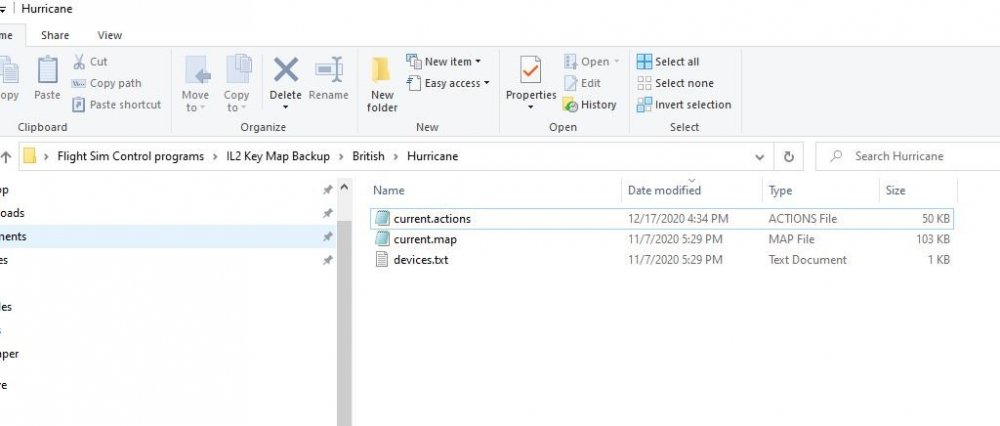
Task: Click the 103 KB size cell
Action: (932, 239)
